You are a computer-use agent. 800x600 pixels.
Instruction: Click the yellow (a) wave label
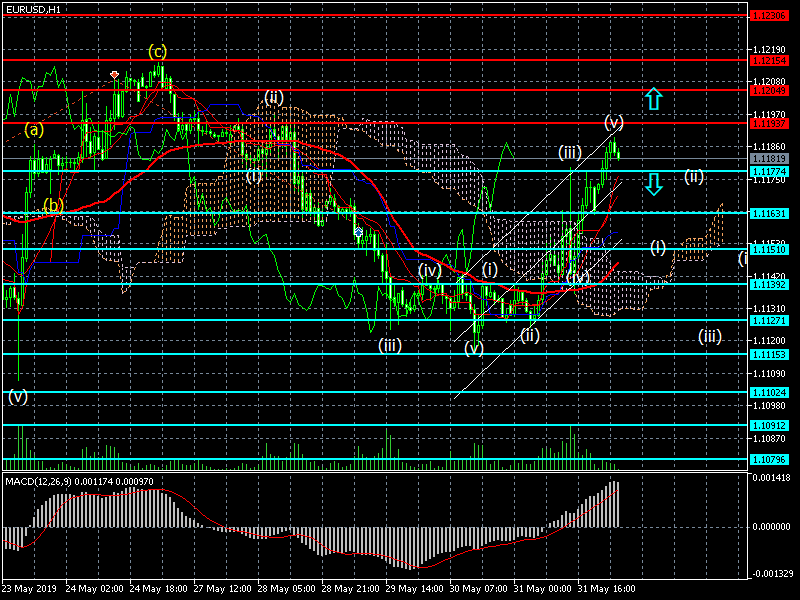click(35, 129)
